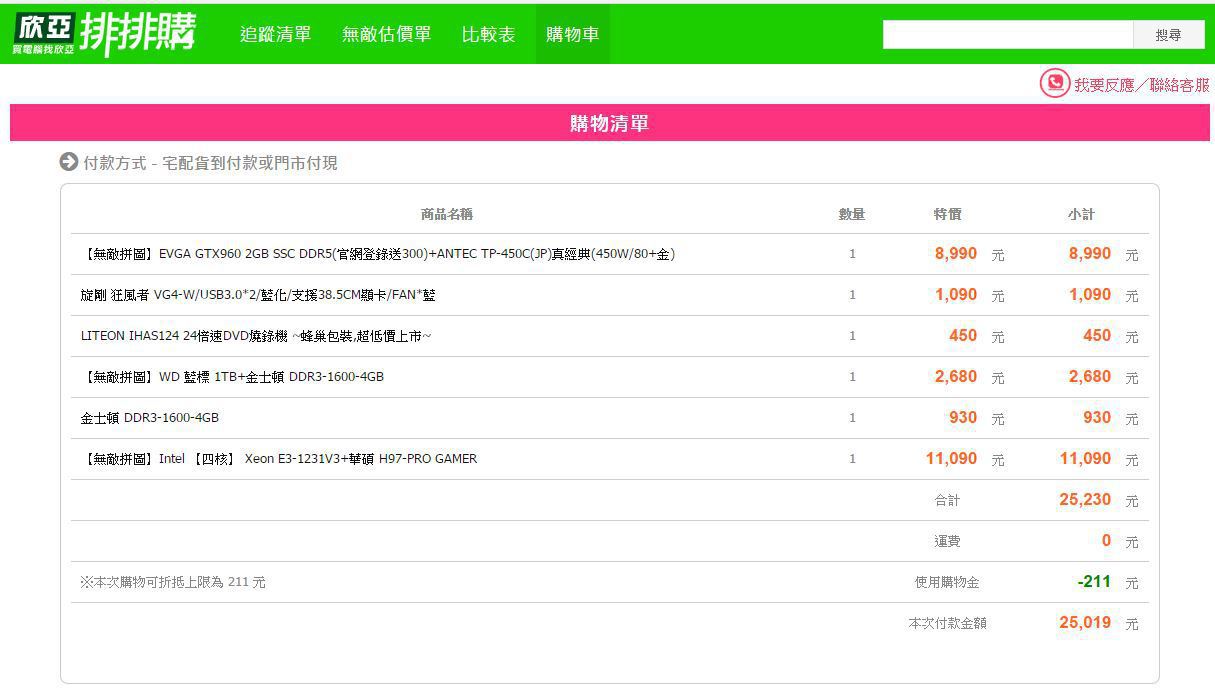Open the 欣亞 排排購 logo homepage
Image resolution: width=1215 pixels, height=690 pixels.
click(x=105, y=34)
